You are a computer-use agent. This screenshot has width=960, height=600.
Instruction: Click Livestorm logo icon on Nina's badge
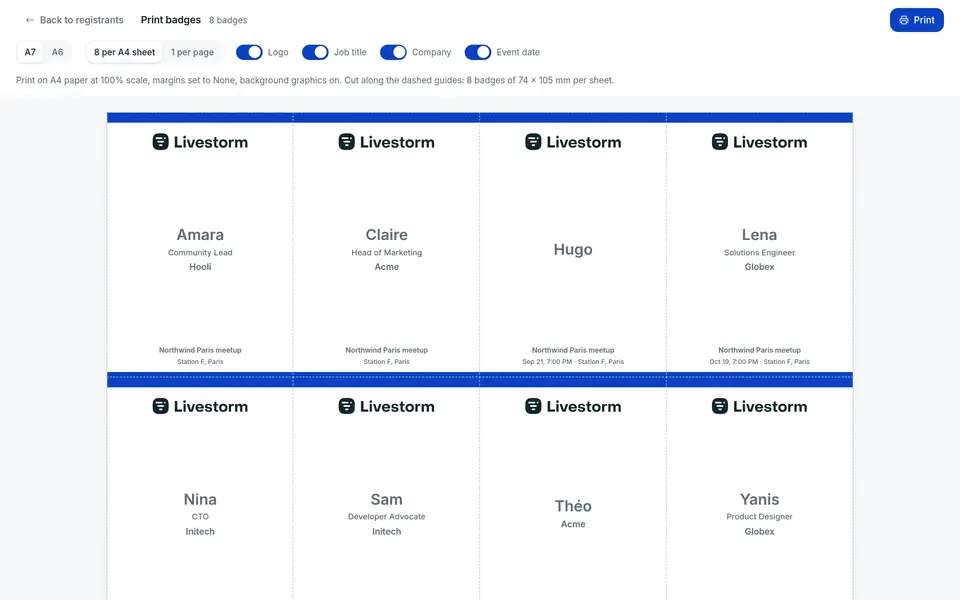(x=160, y=406)
